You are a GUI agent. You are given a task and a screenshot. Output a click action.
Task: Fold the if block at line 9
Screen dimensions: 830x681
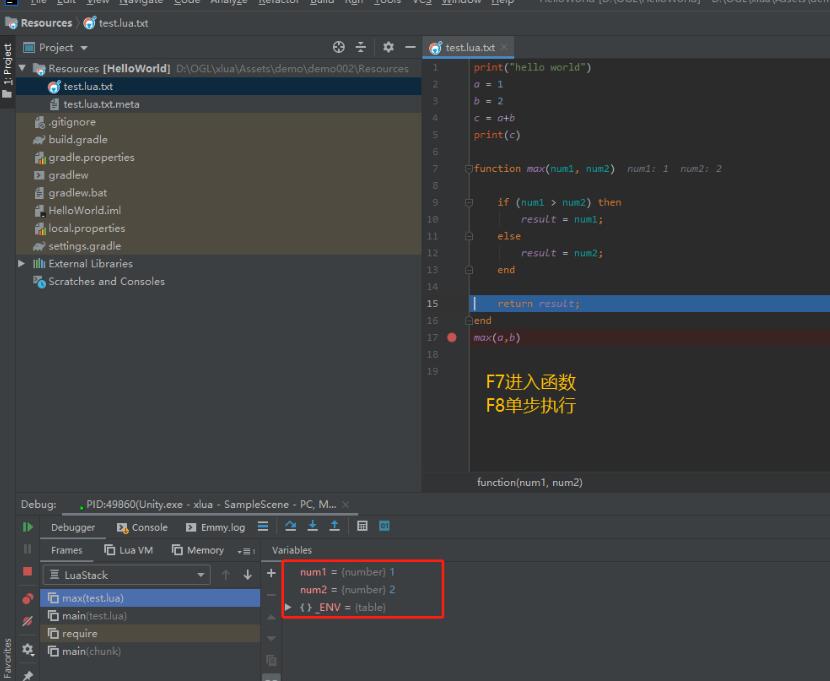pyautogui.click(x=468, y=202)
